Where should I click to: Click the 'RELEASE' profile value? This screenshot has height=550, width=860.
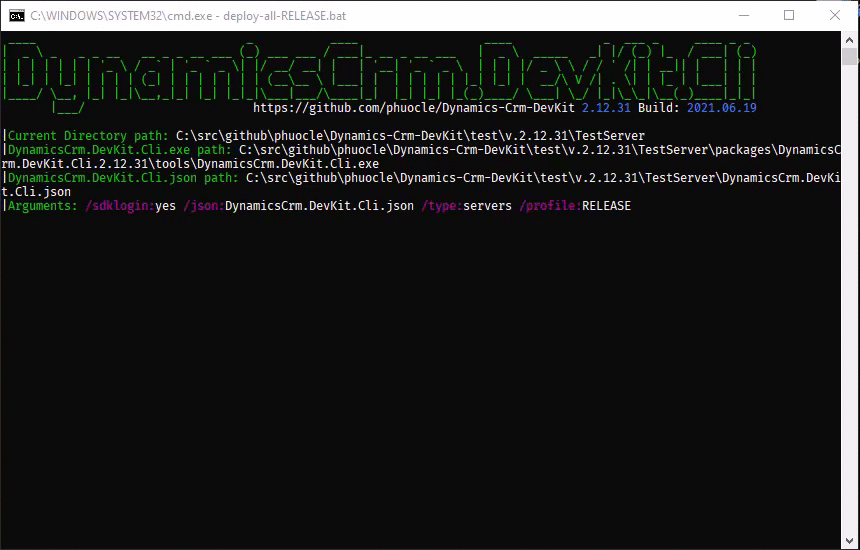(x=607, y=206)
